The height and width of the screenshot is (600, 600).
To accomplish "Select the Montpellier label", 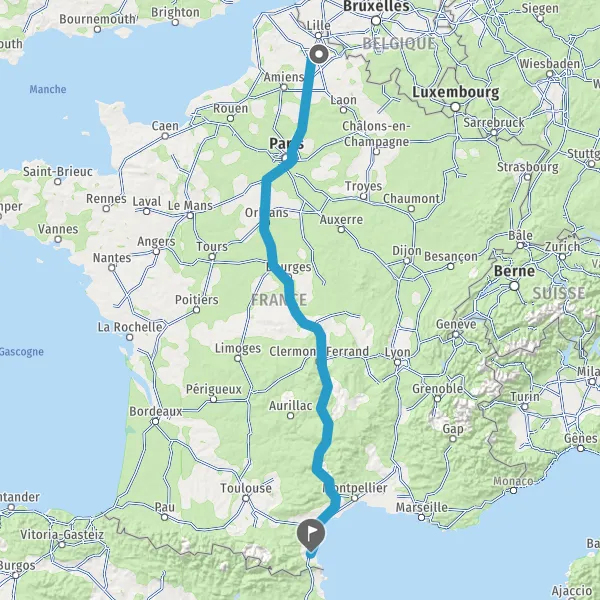I will click(355, 488).
